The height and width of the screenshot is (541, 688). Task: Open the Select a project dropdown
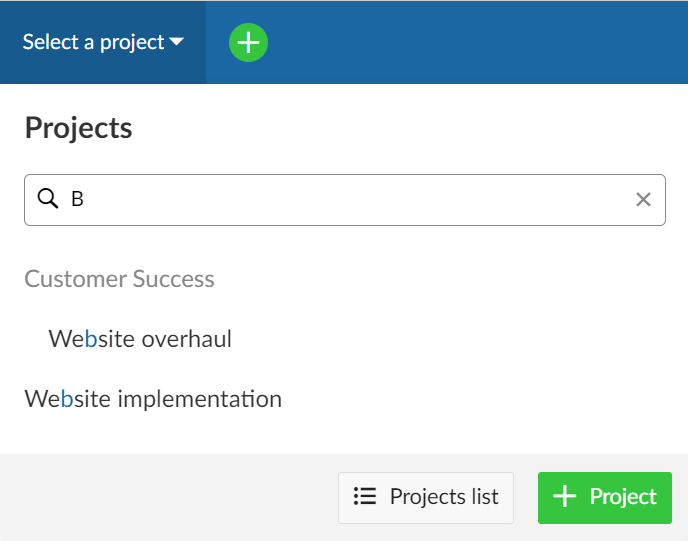[x=103, y=43]
